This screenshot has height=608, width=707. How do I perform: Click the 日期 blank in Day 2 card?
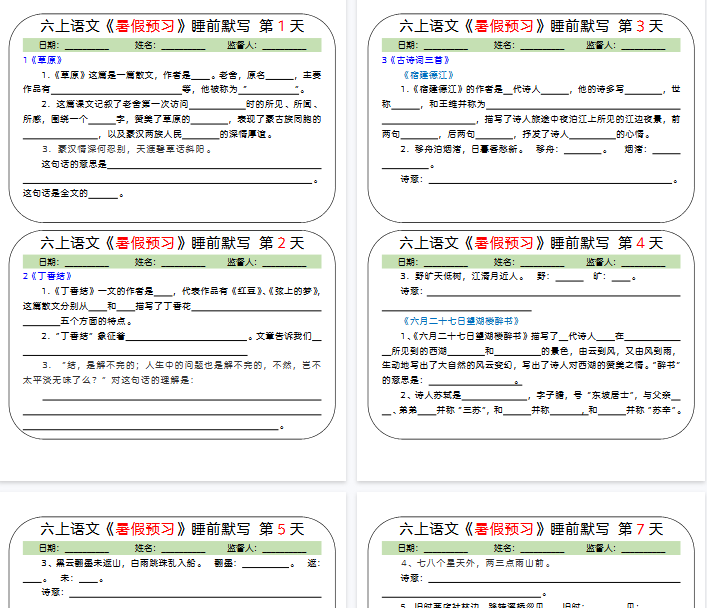click(87, 263)
